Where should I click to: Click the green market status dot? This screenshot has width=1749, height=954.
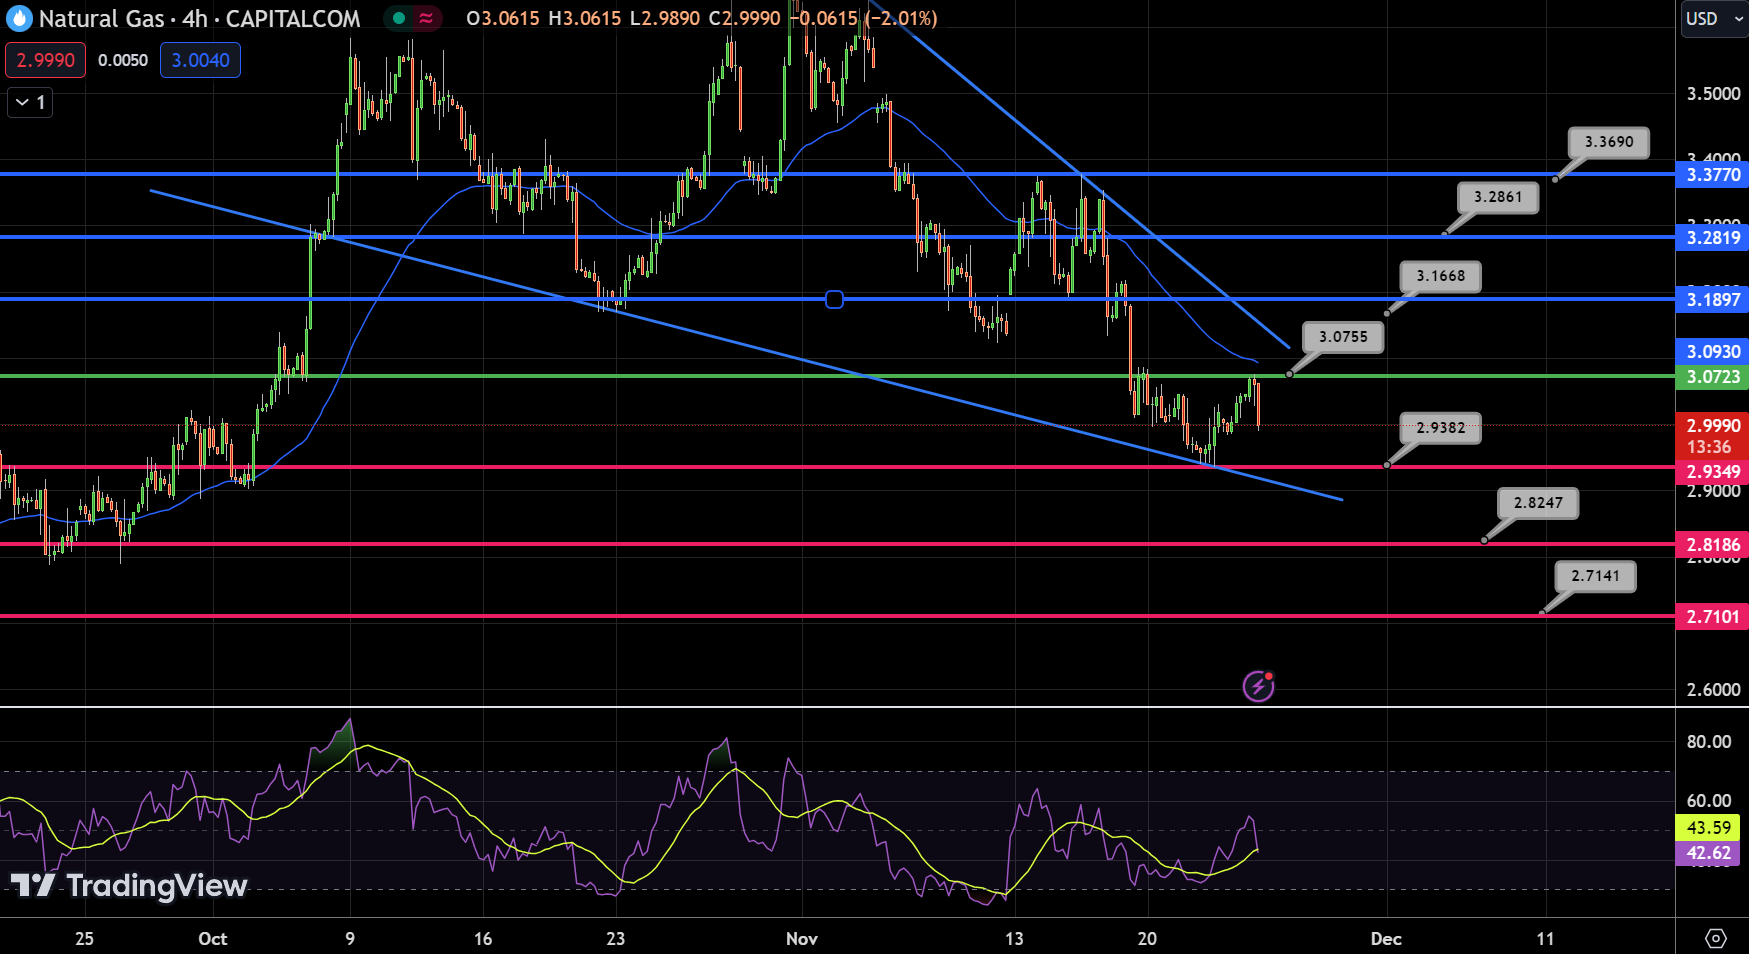coord(399,18)
